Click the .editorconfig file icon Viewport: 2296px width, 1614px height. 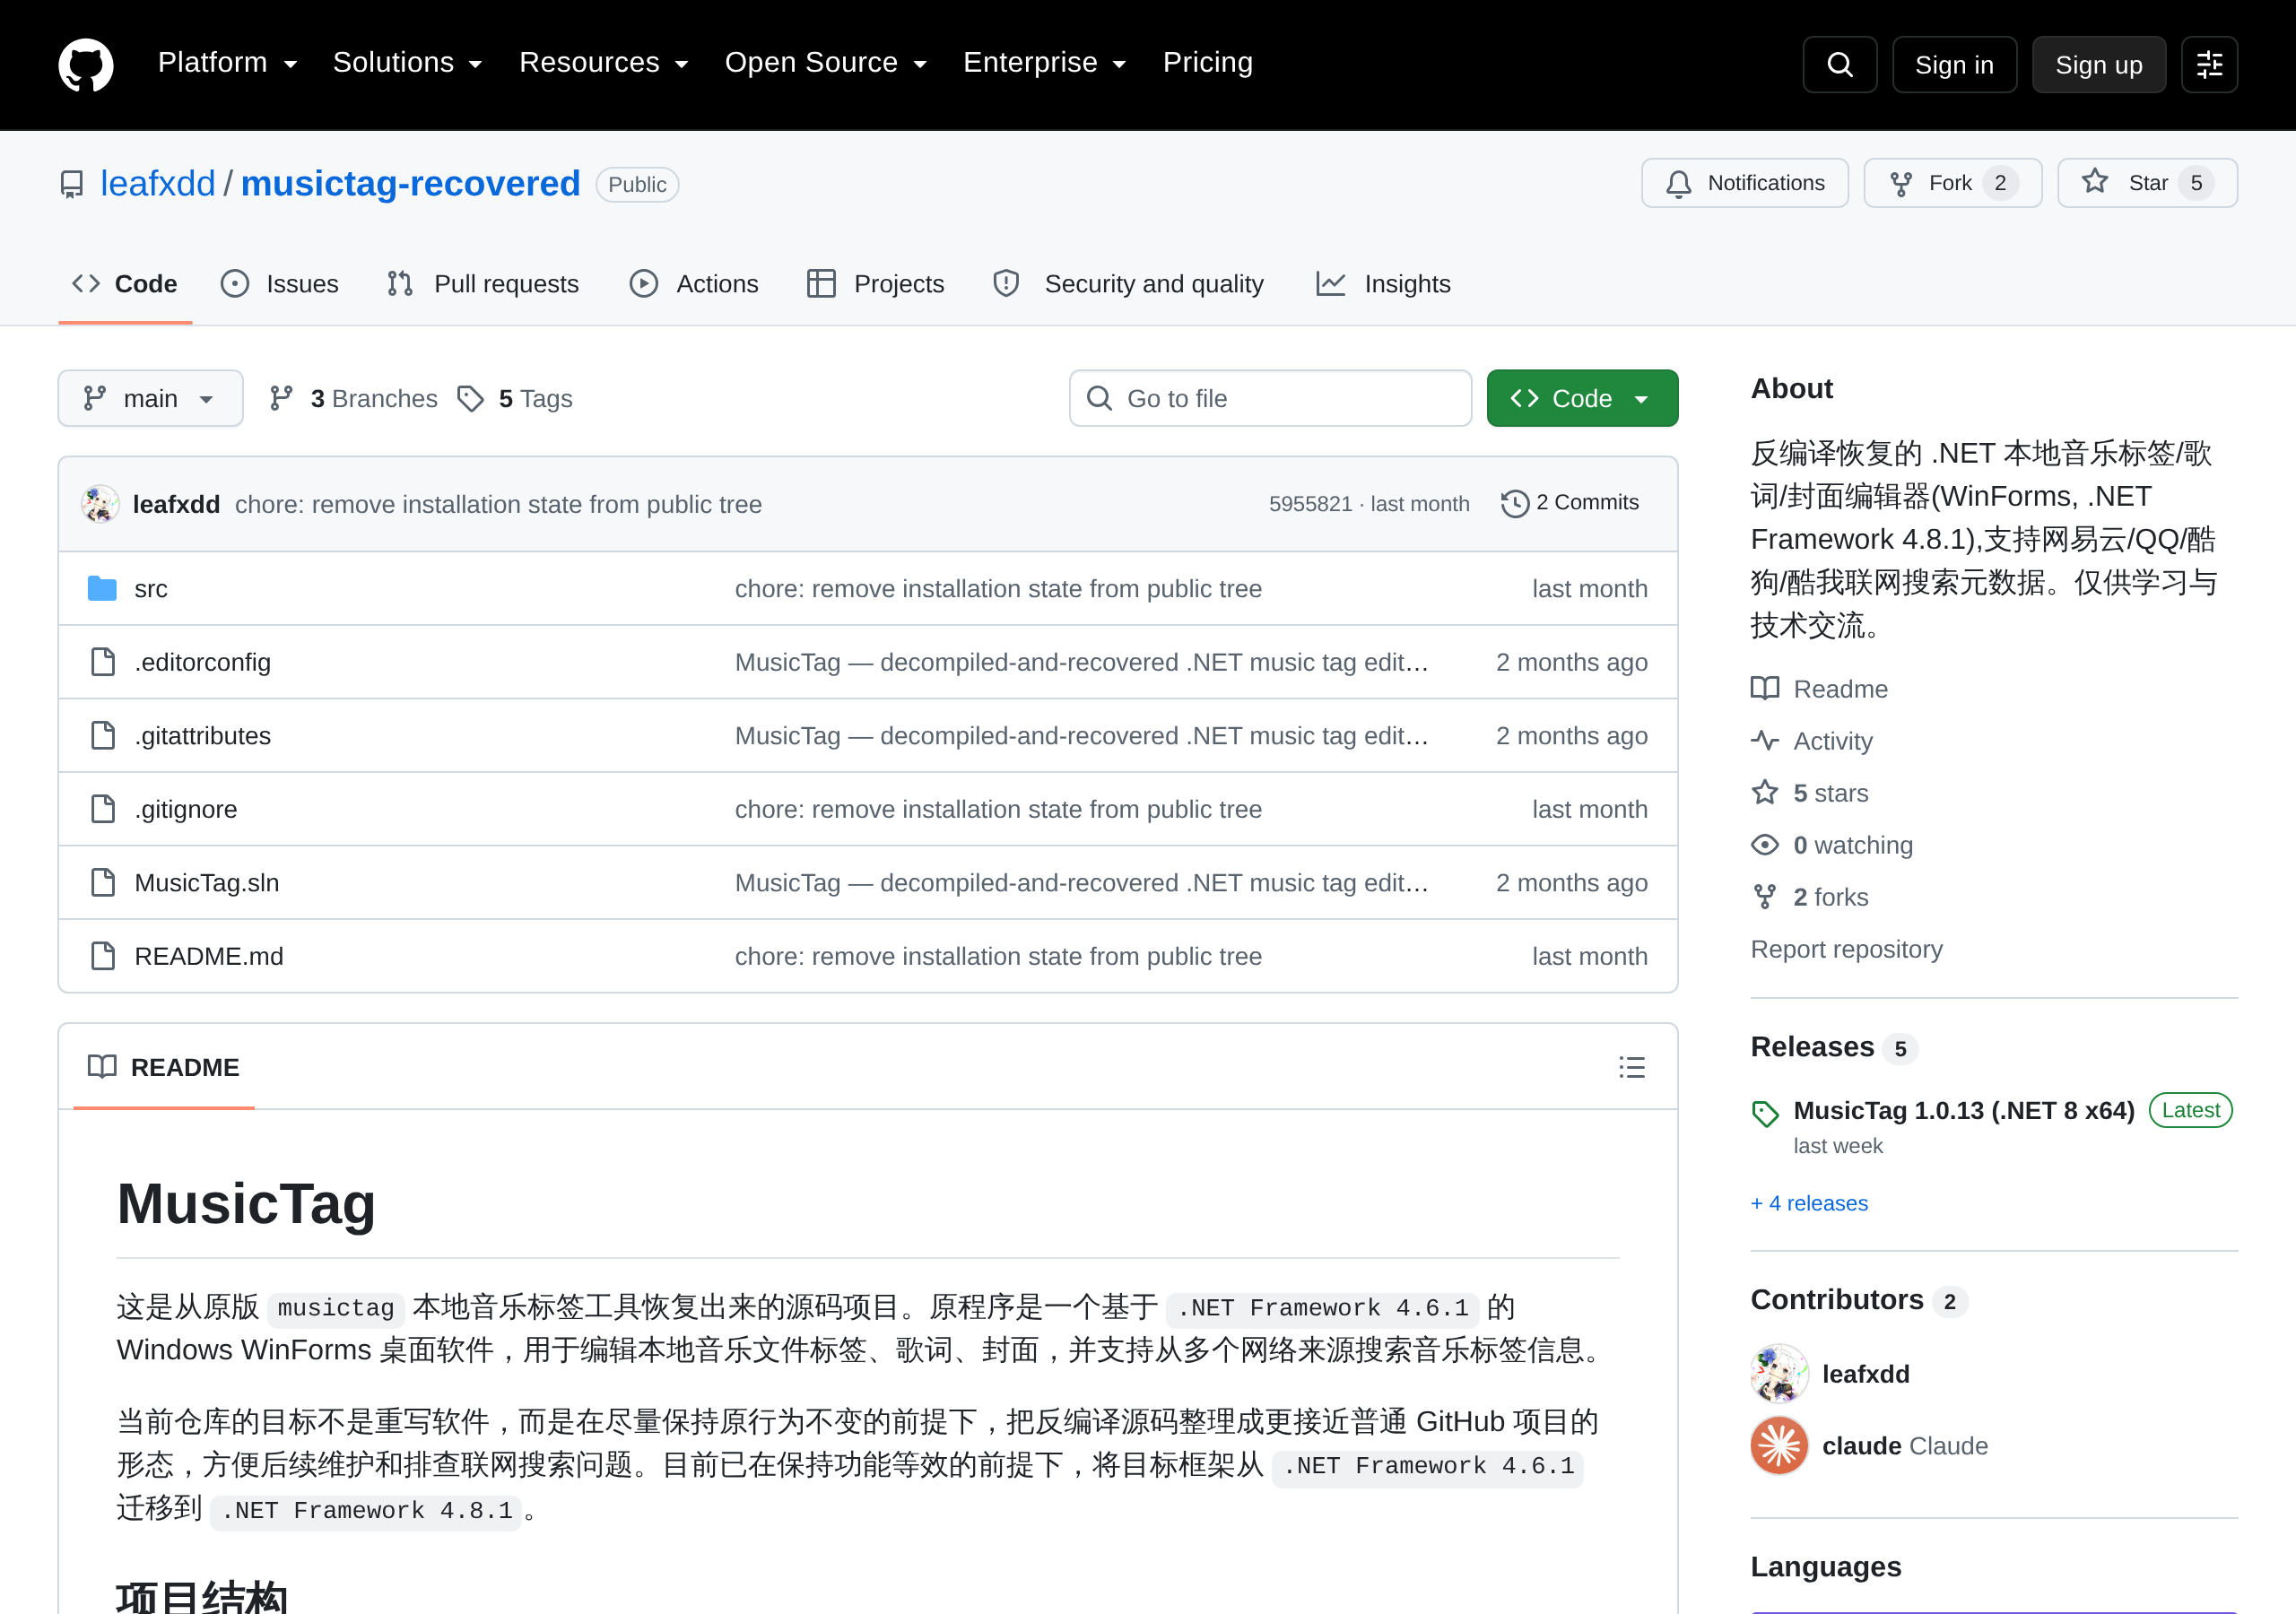(103, 662)
